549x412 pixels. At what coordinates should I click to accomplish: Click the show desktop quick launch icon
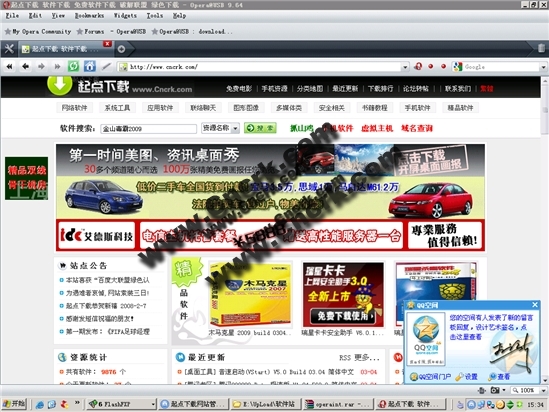[52, 405]
